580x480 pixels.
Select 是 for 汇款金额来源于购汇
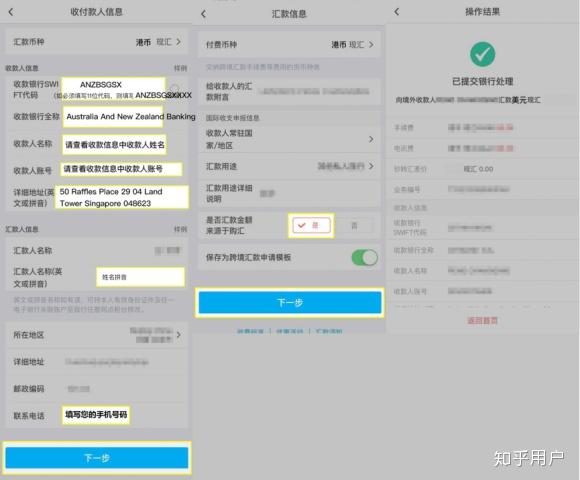(x=311, y=225)
